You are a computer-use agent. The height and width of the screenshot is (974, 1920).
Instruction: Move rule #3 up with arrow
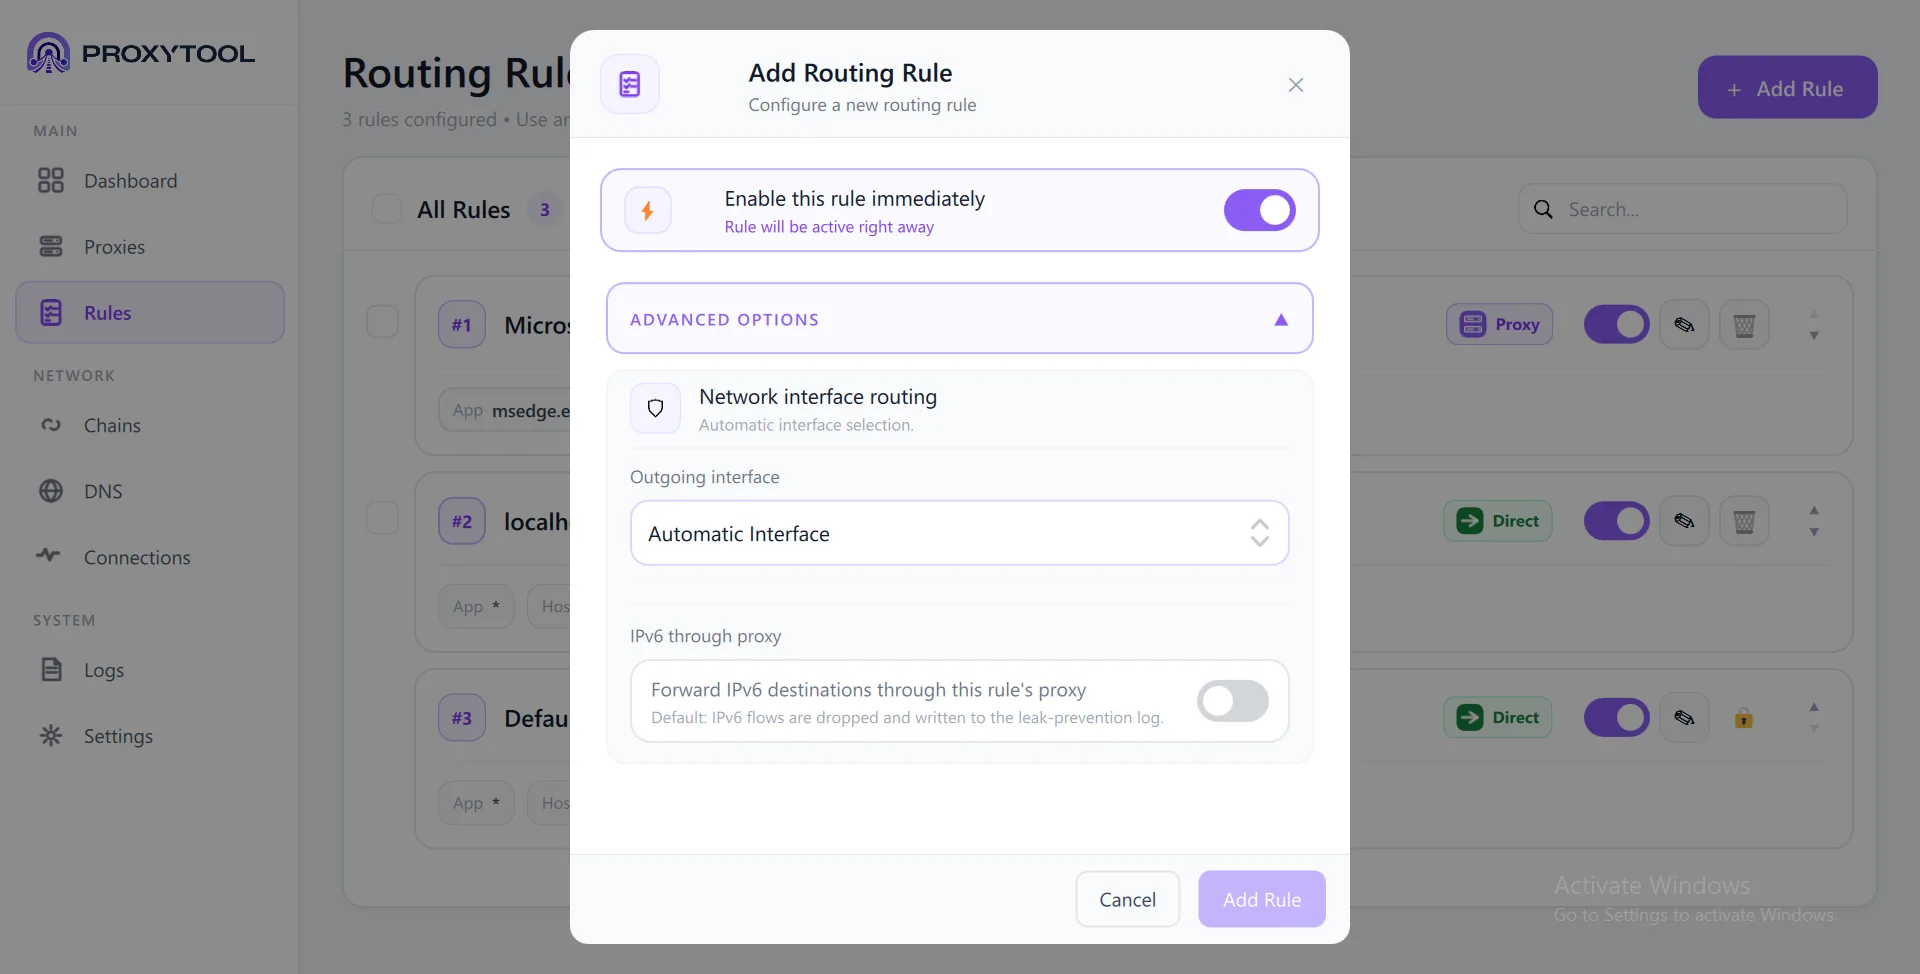click(x=1814, y=707)
